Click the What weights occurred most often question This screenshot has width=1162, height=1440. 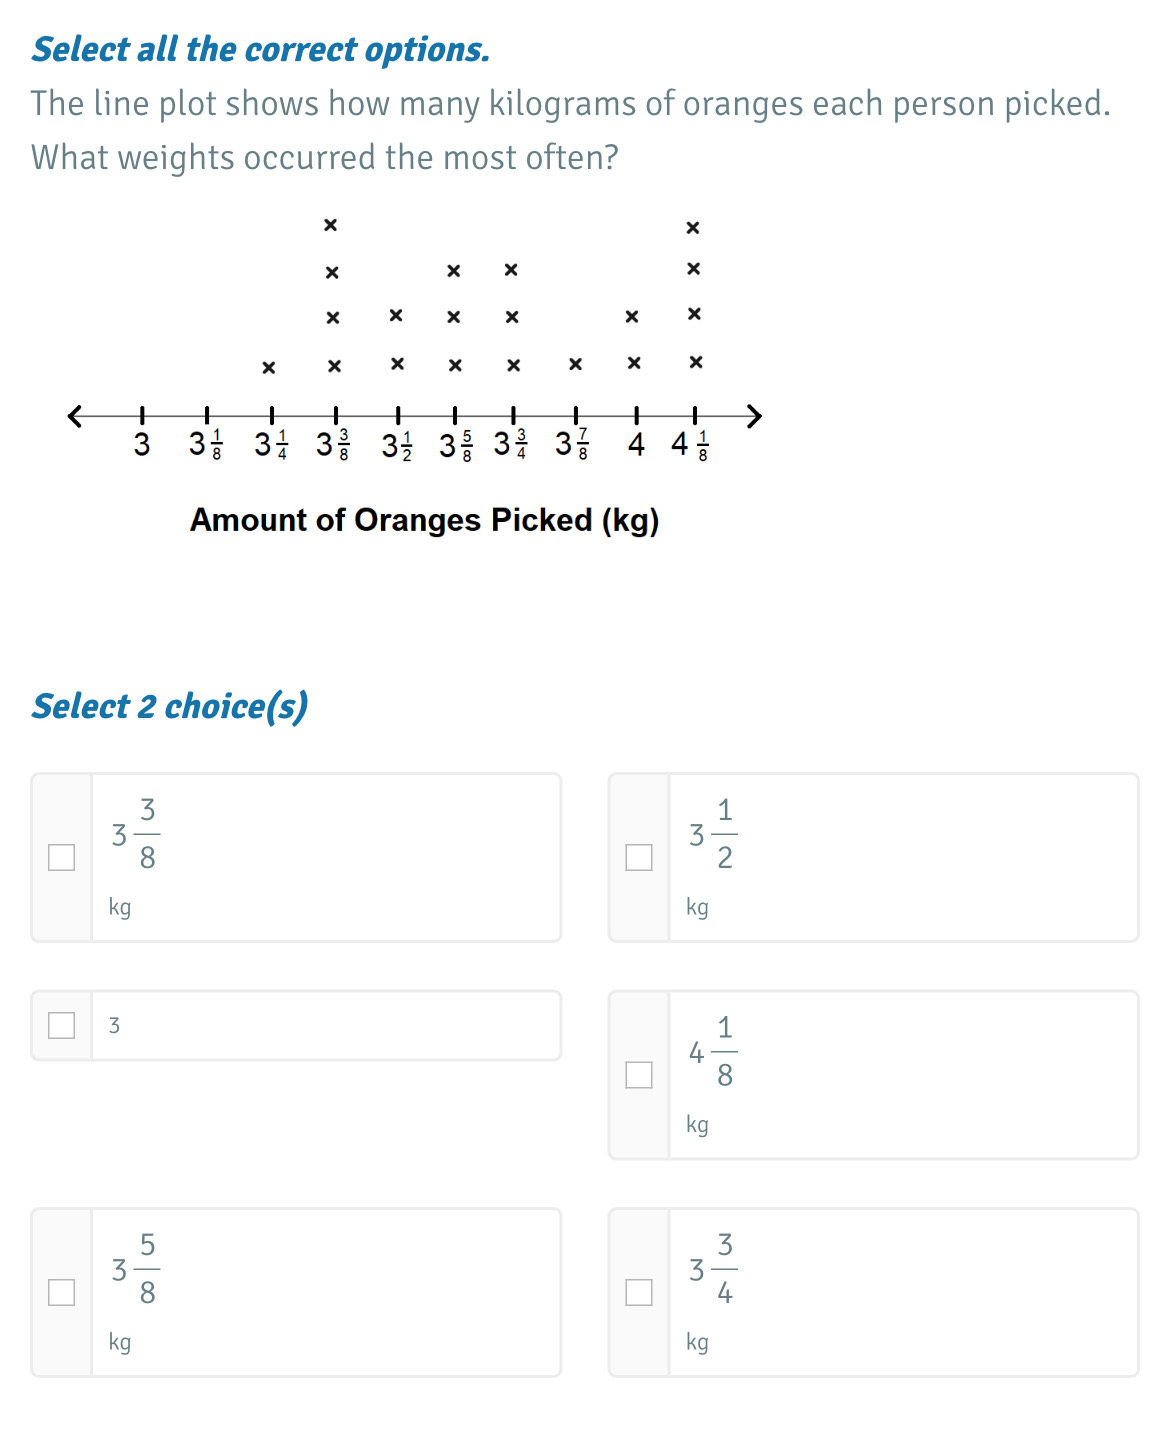(x=325, y=158)
